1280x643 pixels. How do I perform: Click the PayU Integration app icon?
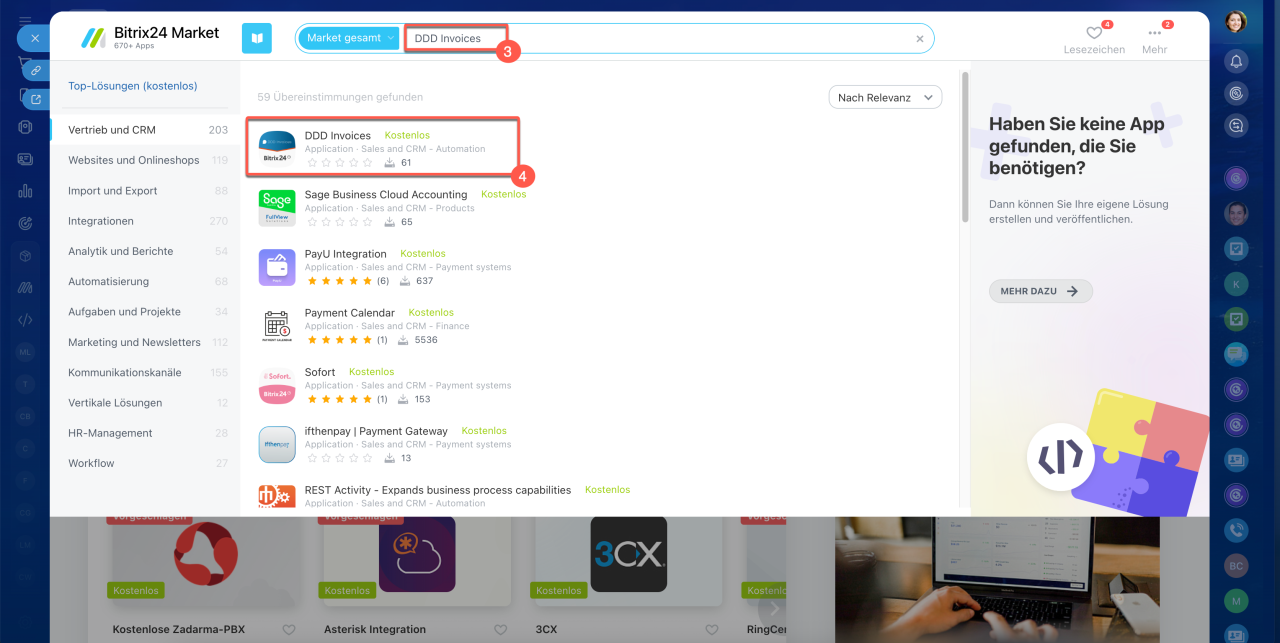click(277, 267)
